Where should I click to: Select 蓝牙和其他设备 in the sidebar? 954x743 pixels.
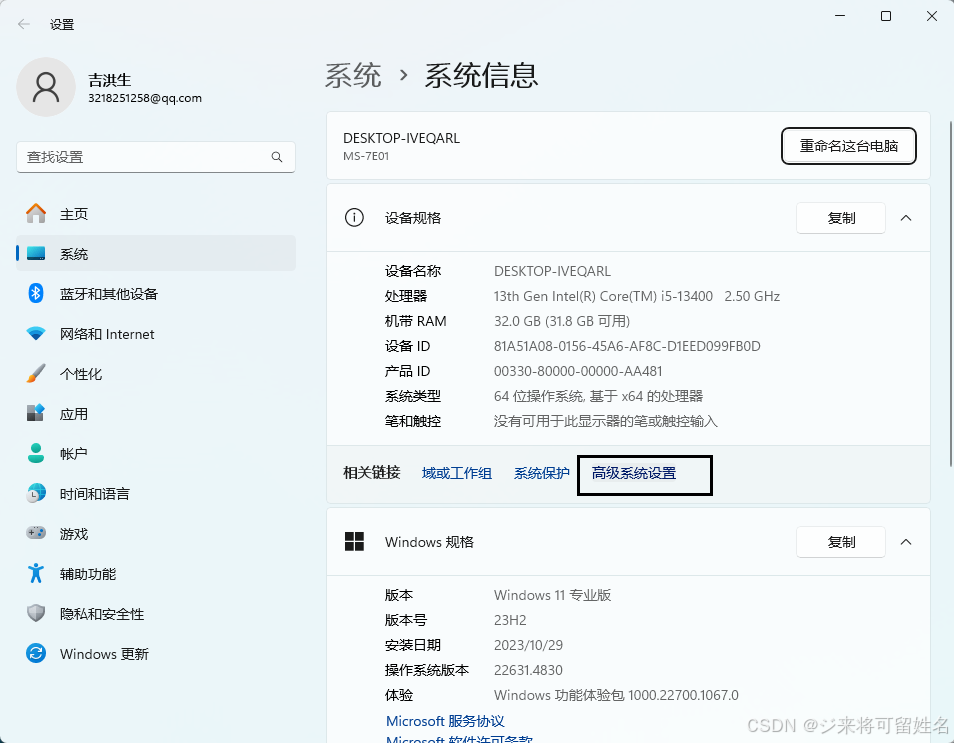point(156,293)
